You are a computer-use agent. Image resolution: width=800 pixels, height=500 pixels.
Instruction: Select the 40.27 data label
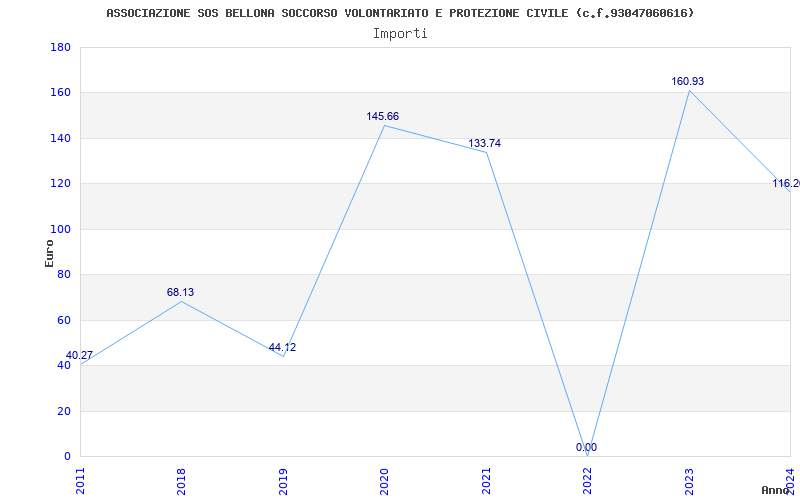point(80,355)
